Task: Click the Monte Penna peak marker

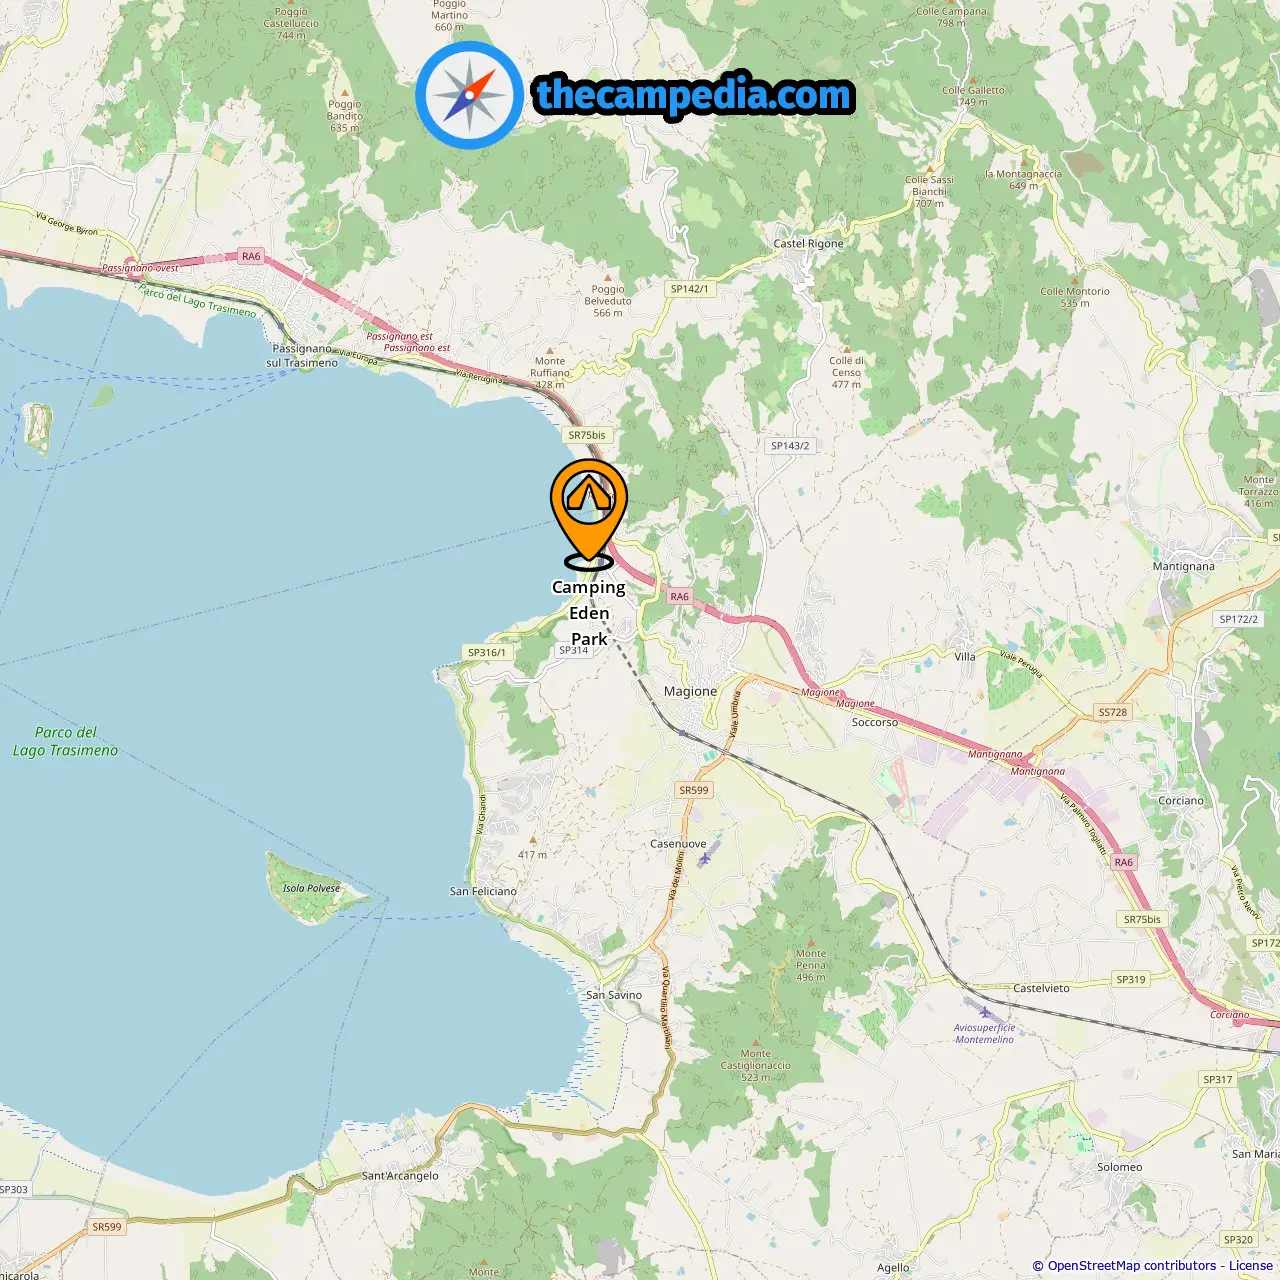Action: pyautogui.click(x=812, y=943)
